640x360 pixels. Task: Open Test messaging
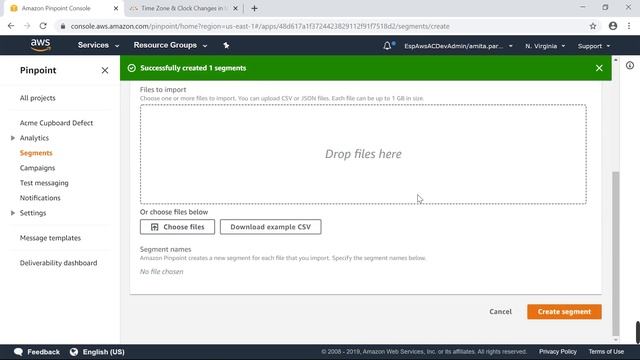click(44, 183)
